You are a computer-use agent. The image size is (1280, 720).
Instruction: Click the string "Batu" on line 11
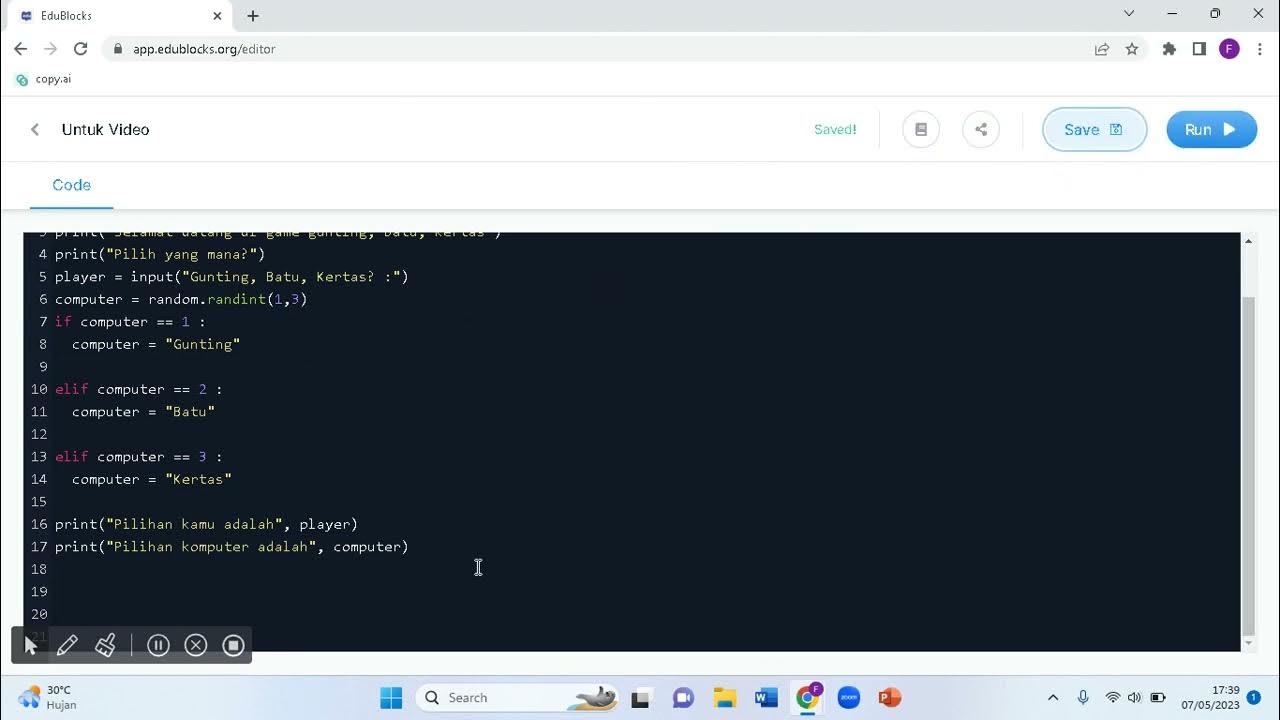point(190,412)
